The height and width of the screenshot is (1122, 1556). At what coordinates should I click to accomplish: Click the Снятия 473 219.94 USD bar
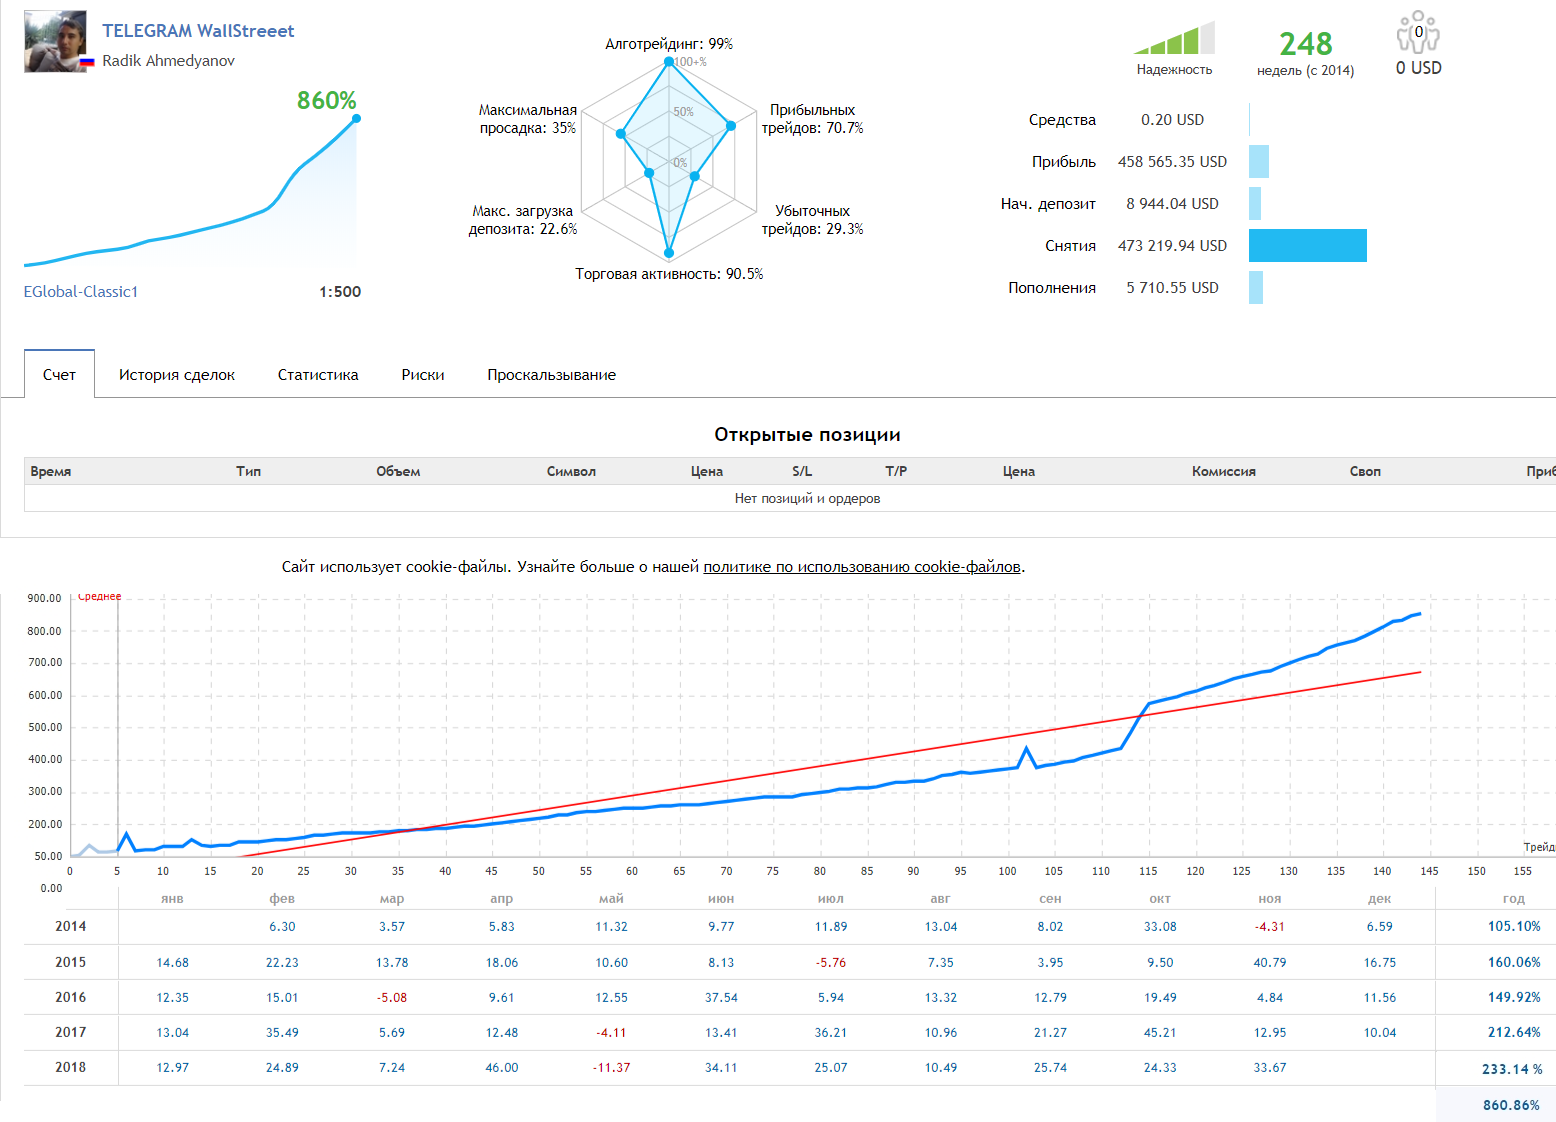click(1308, 246)
